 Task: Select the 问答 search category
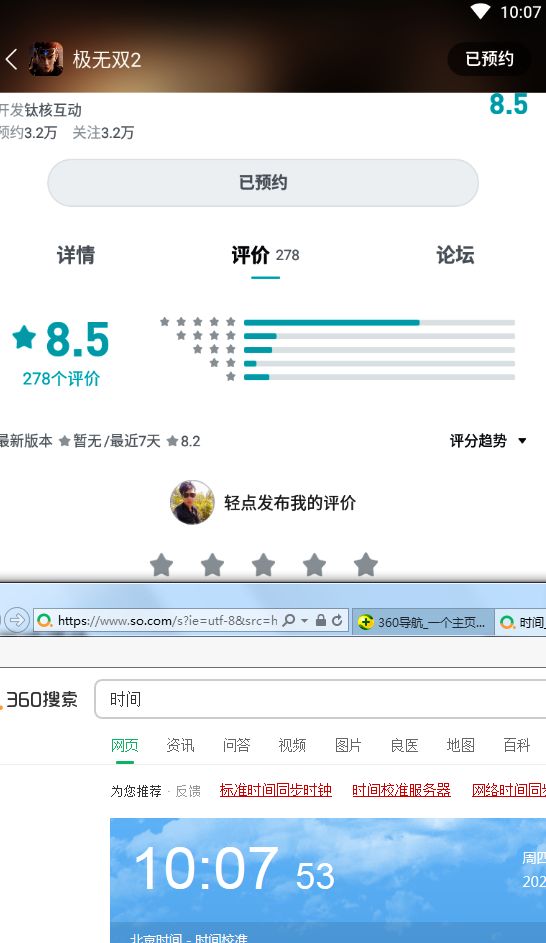236,746
